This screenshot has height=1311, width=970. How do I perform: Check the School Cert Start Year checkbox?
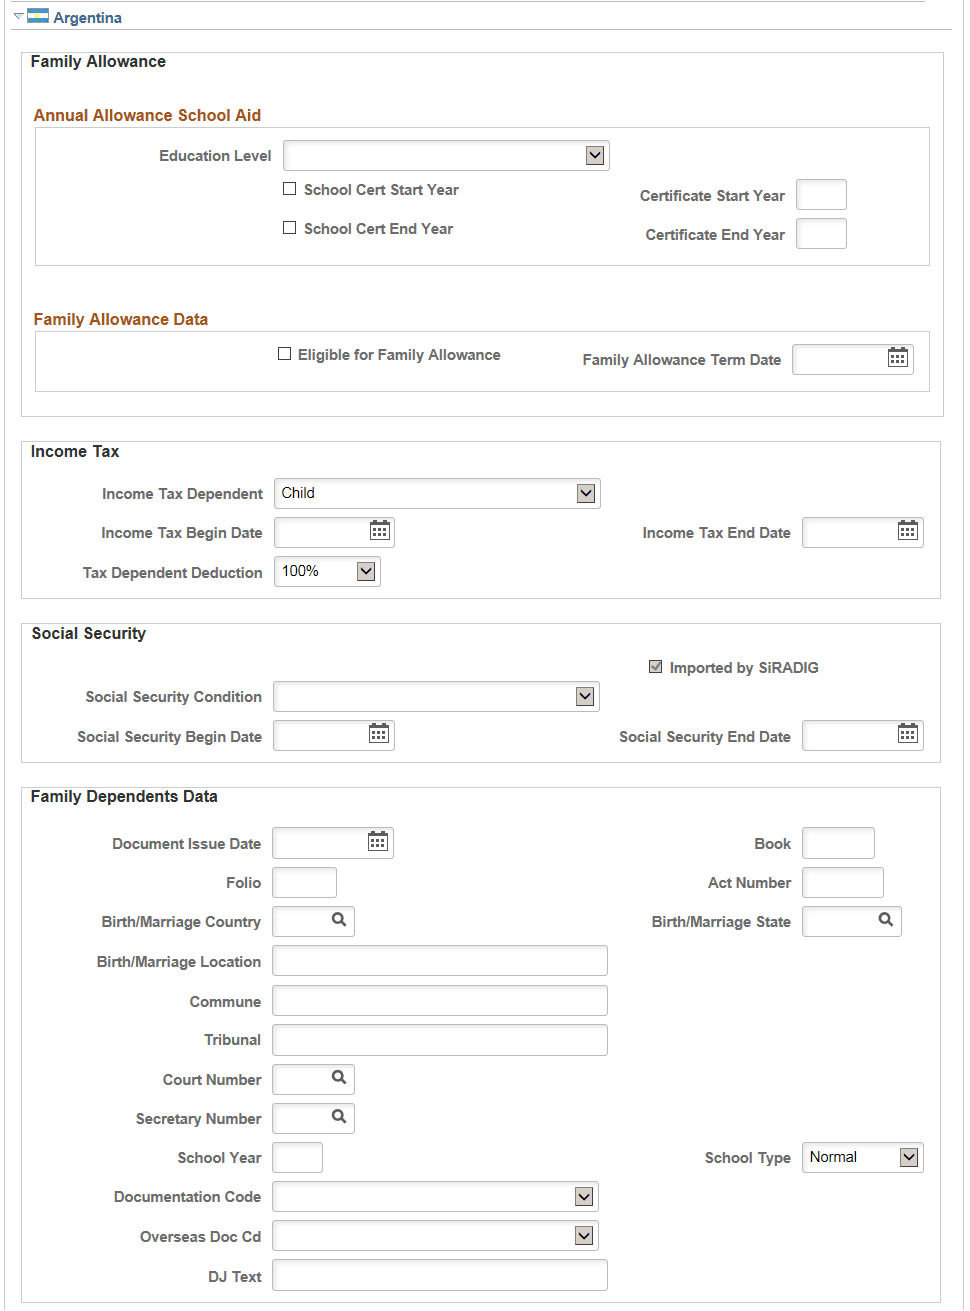coord(290,188)
